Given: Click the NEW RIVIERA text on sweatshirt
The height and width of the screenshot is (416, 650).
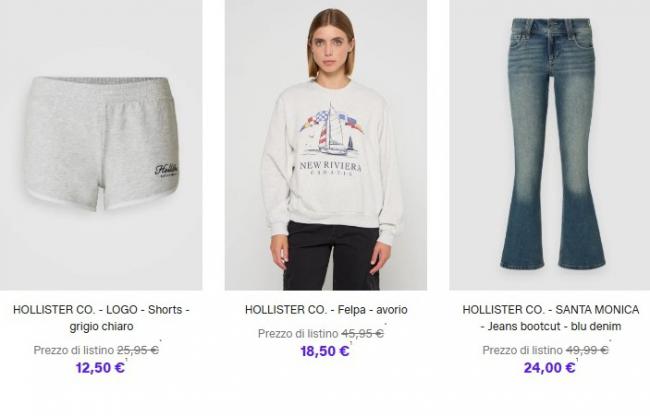Looking at the screenshot, I should click(x=330, y=167).
